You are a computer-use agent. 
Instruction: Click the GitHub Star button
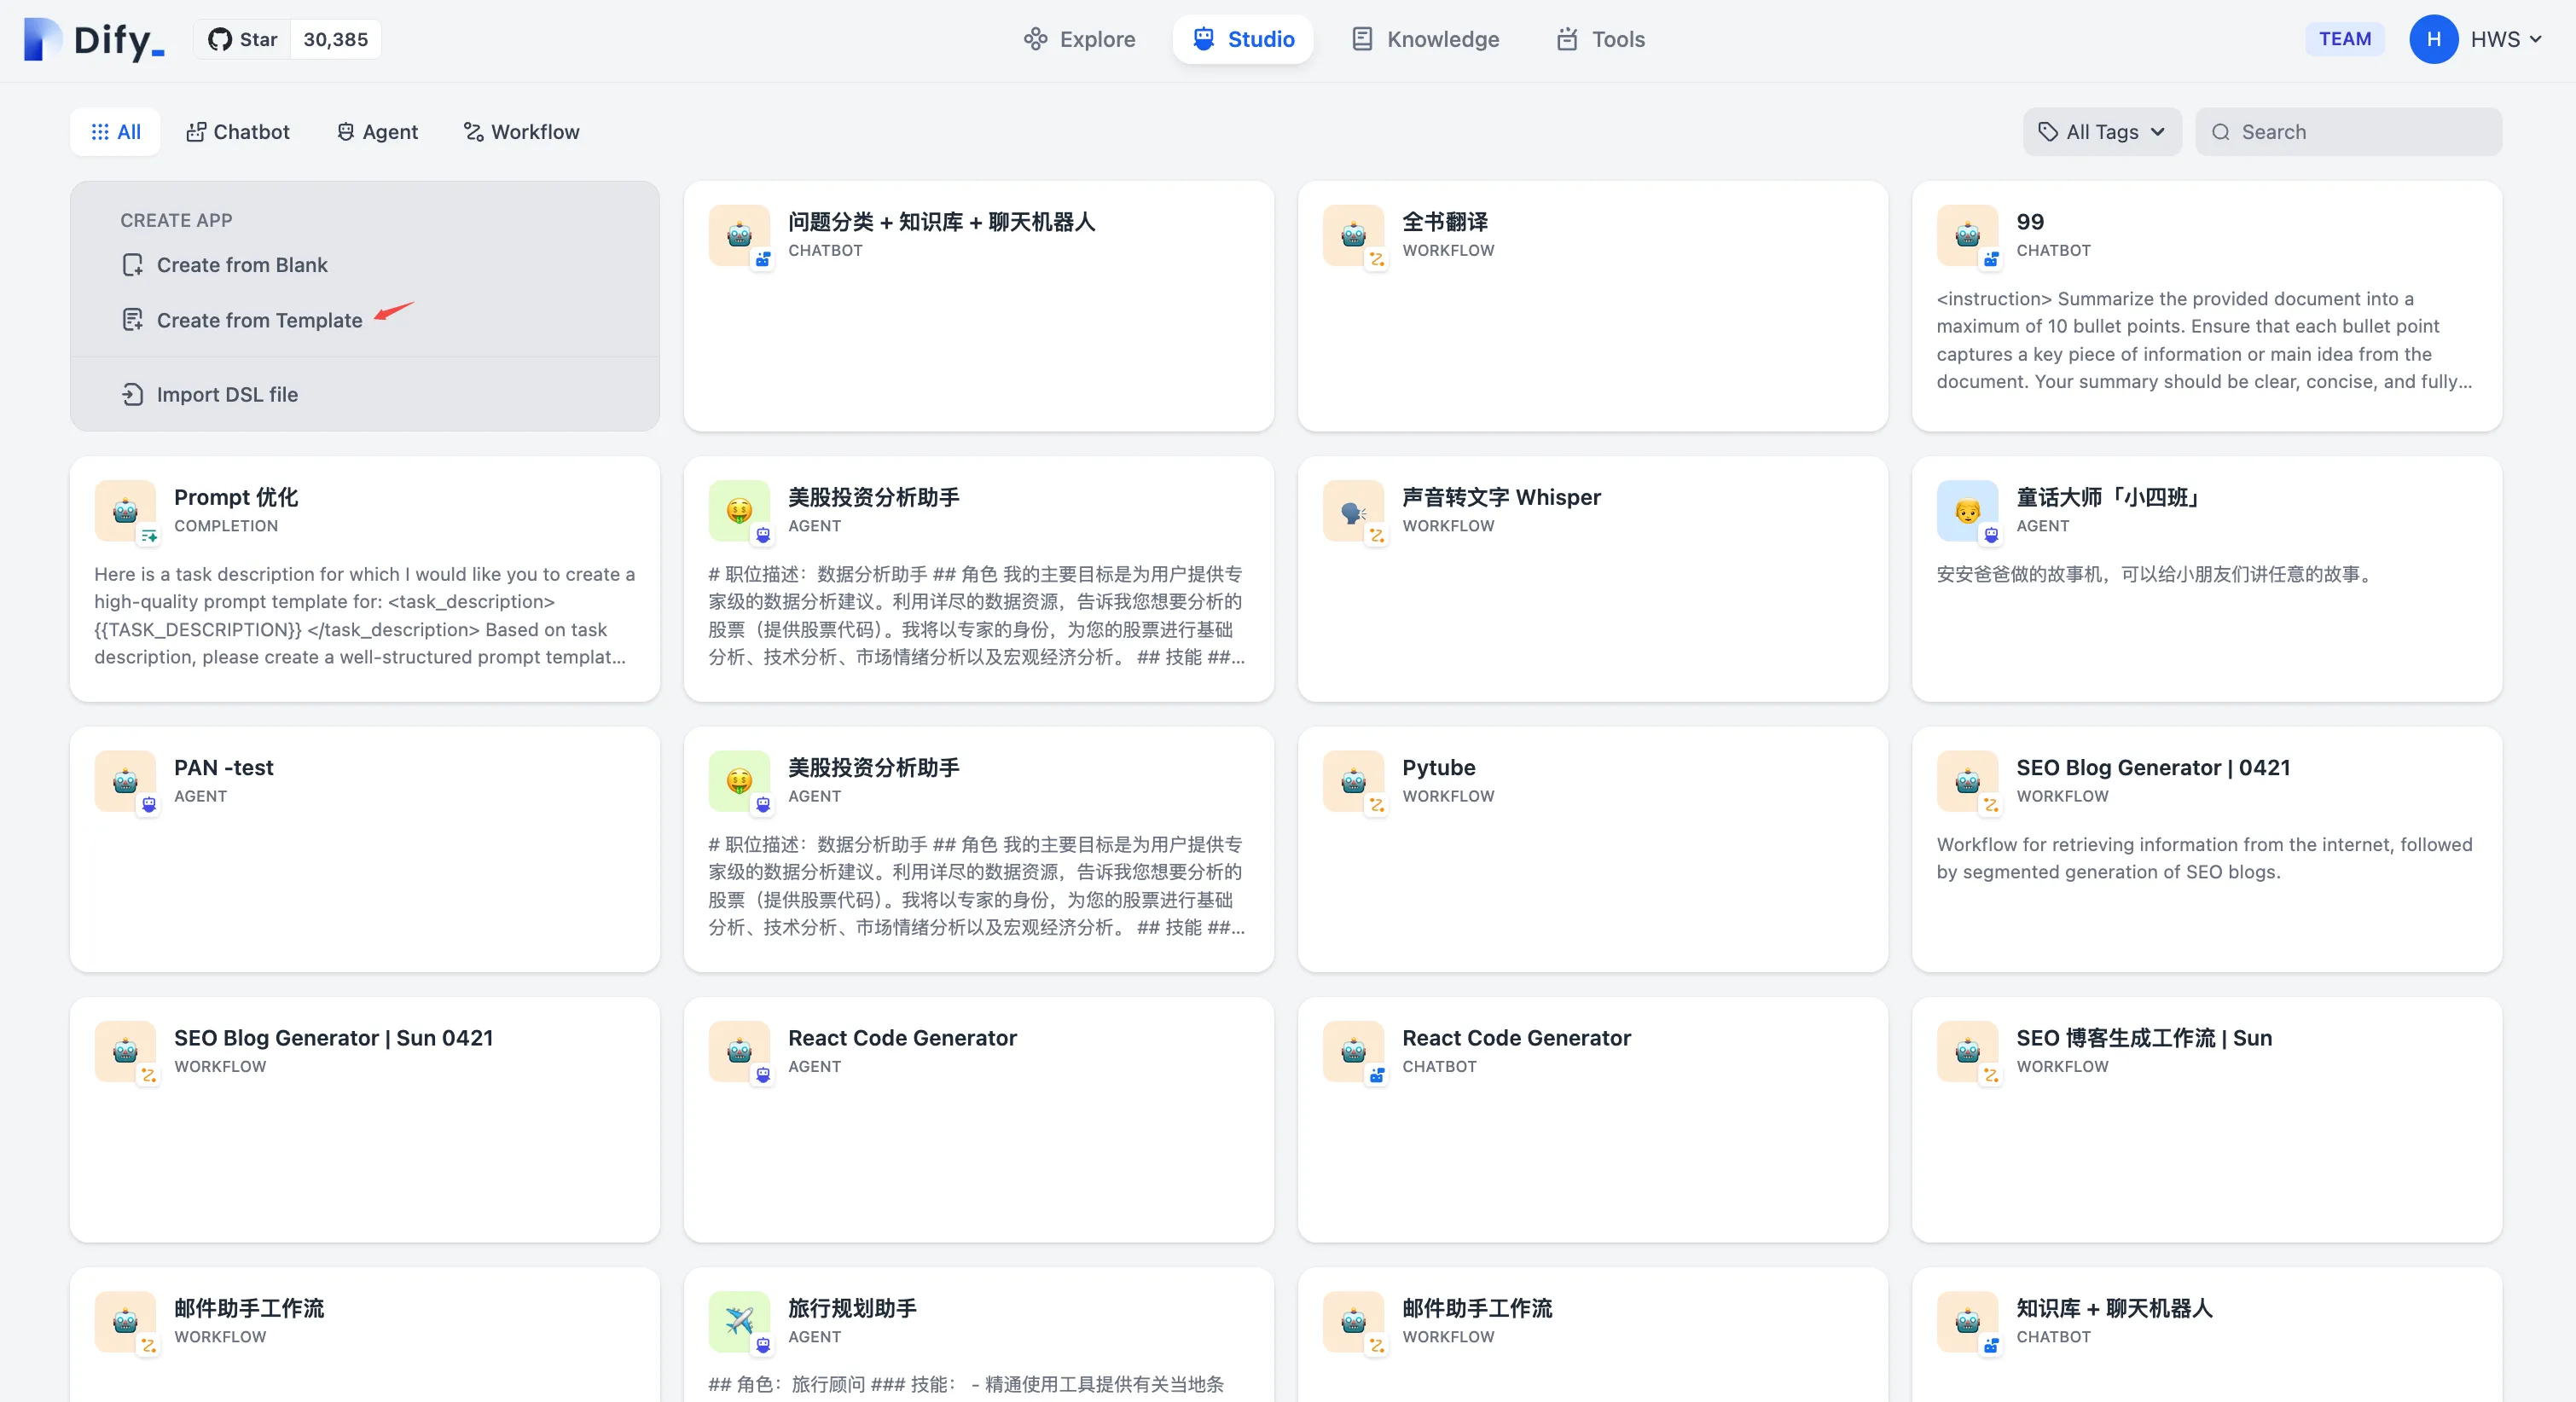(243, 39)
